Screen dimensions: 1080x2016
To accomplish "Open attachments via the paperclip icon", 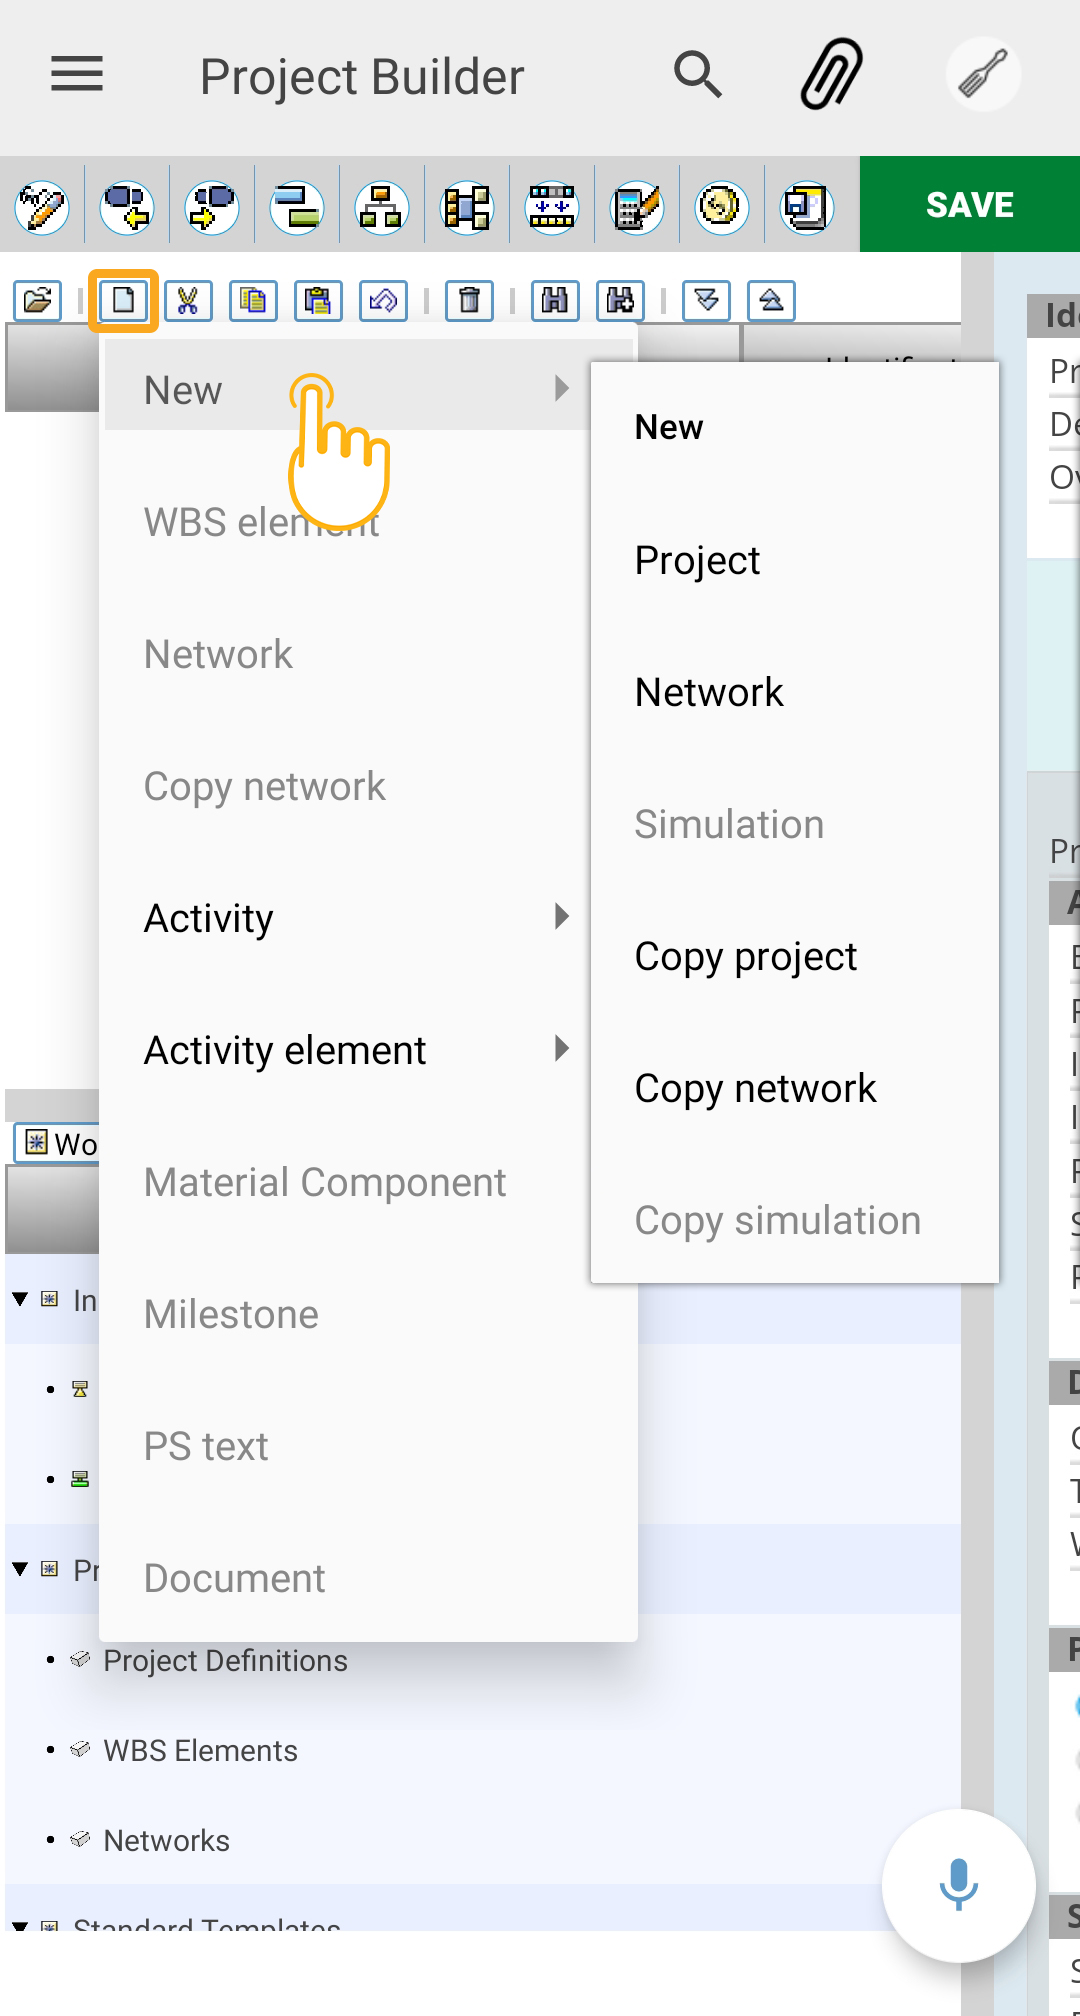I will pyautogui.click(x=831, y=74).
